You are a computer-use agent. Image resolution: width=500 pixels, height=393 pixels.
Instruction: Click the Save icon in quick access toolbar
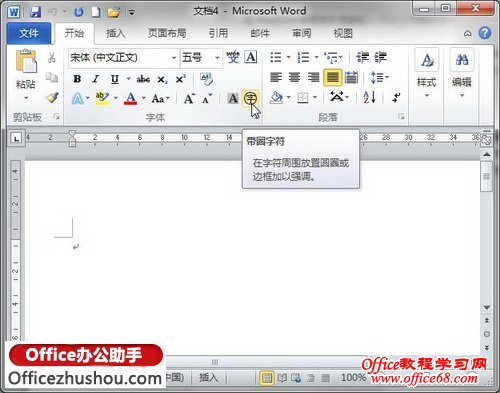pos(35,12)
